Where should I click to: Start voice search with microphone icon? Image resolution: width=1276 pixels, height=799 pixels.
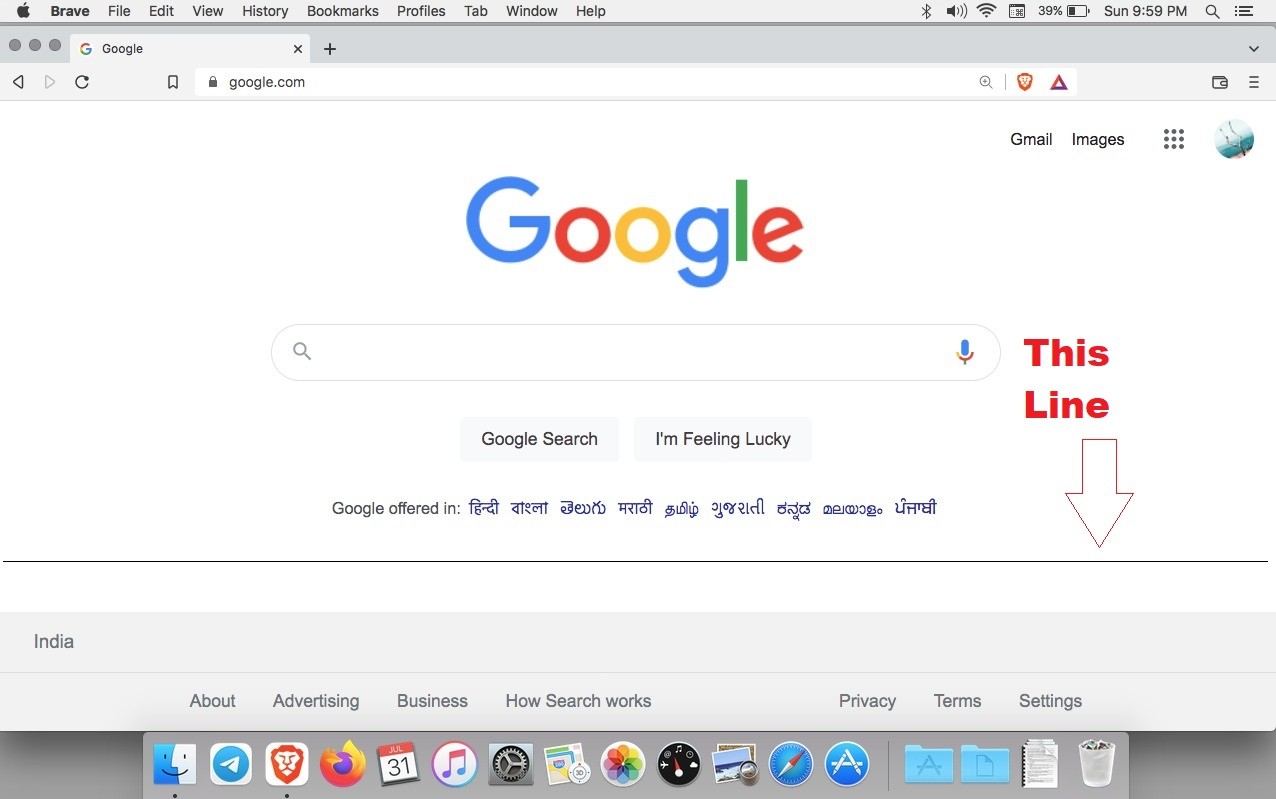965,352
